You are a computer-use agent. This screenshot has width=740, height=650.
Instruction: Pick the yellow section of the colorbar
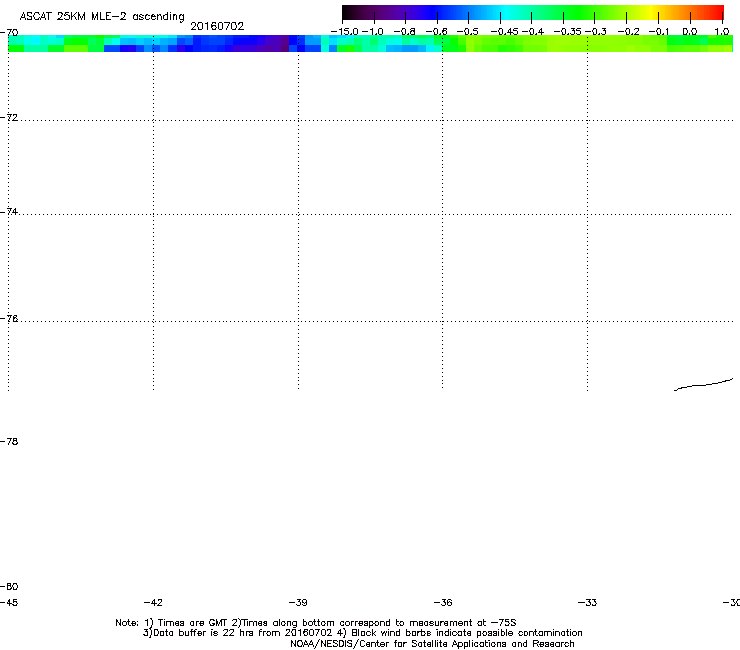(x=651, y=12)
